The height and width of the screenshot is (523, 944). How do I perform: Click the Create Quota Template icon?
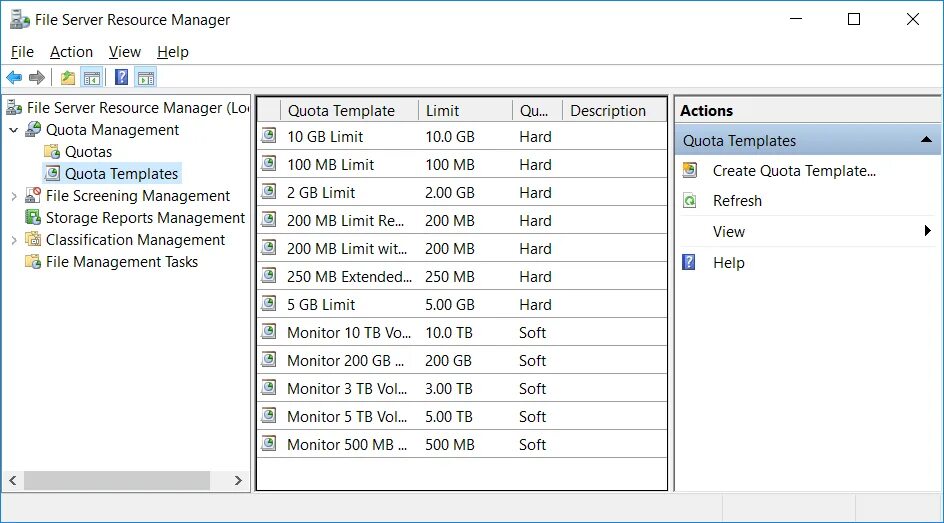coord(690,171)
